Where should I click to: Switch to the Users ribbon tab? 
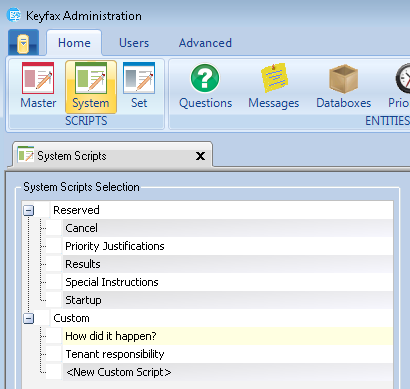[134, 43]
